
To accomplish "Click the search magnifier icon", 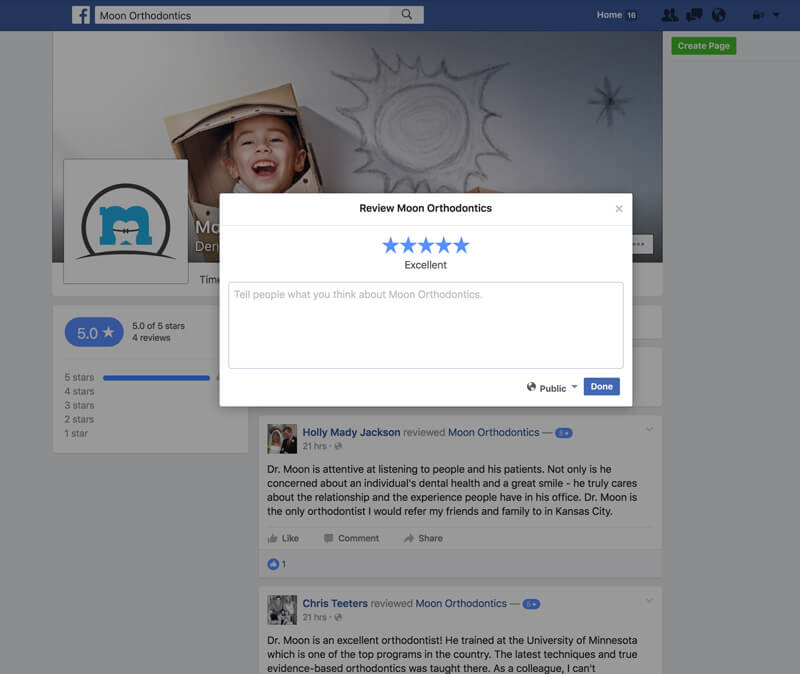I will point(407,14).
